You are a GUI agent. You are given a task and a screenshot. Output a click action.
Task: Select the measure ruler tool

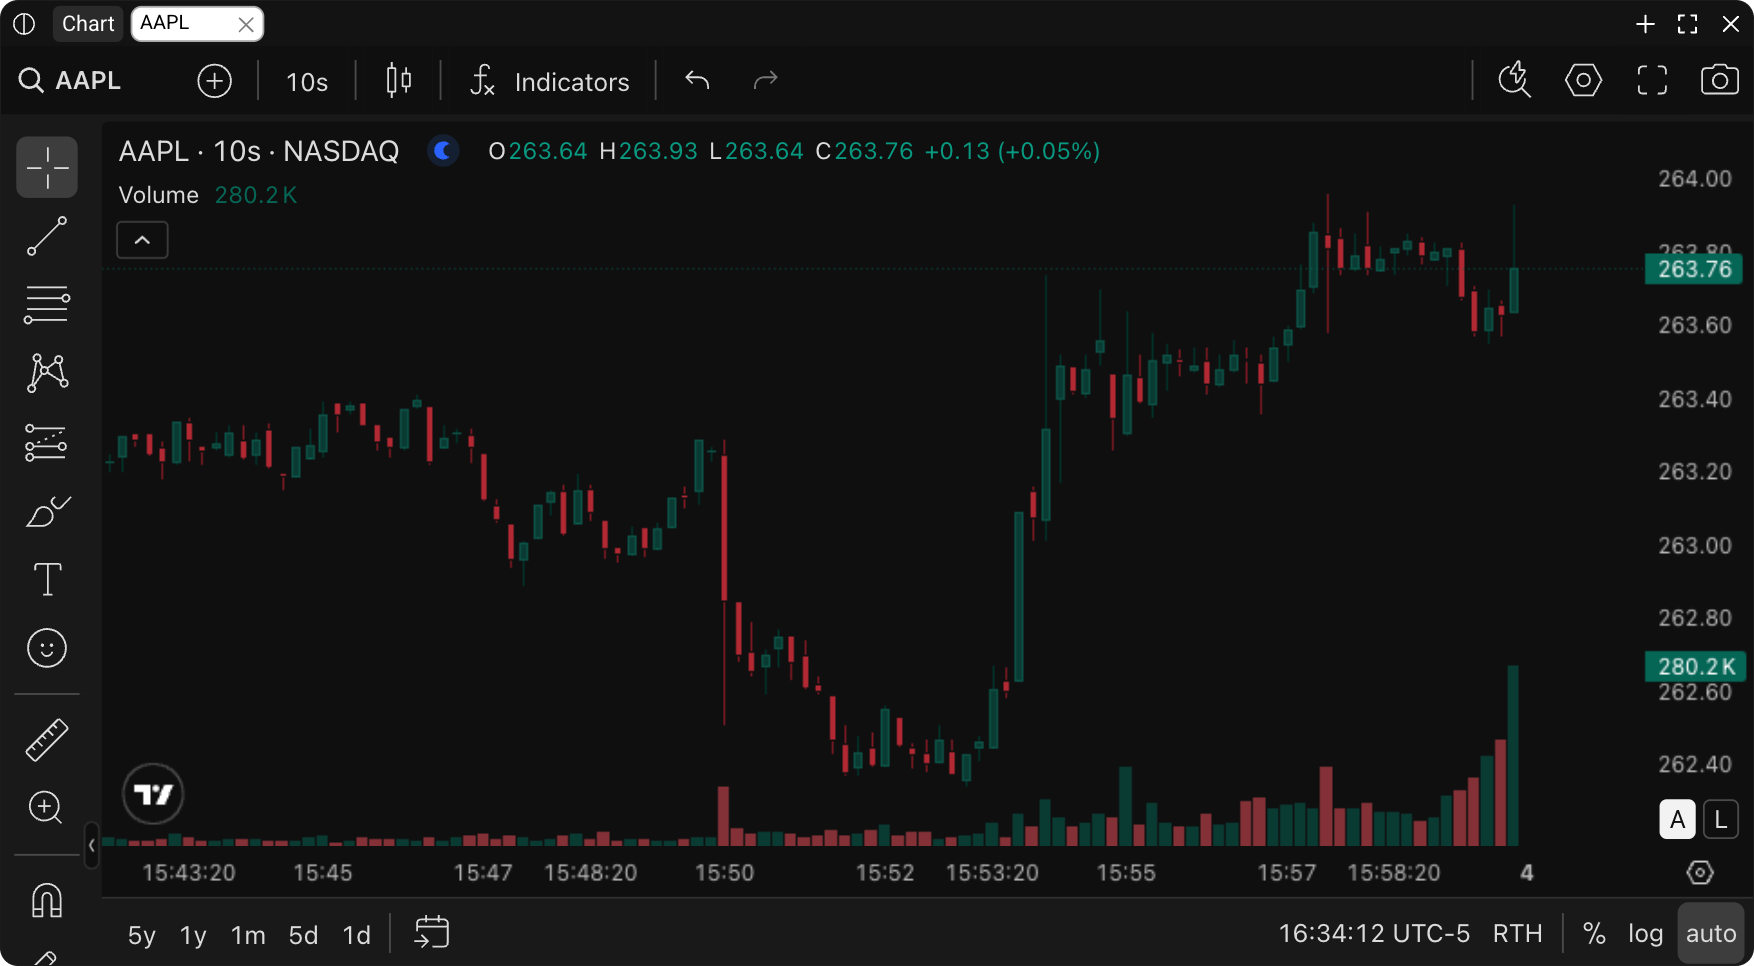pos(46,740)
